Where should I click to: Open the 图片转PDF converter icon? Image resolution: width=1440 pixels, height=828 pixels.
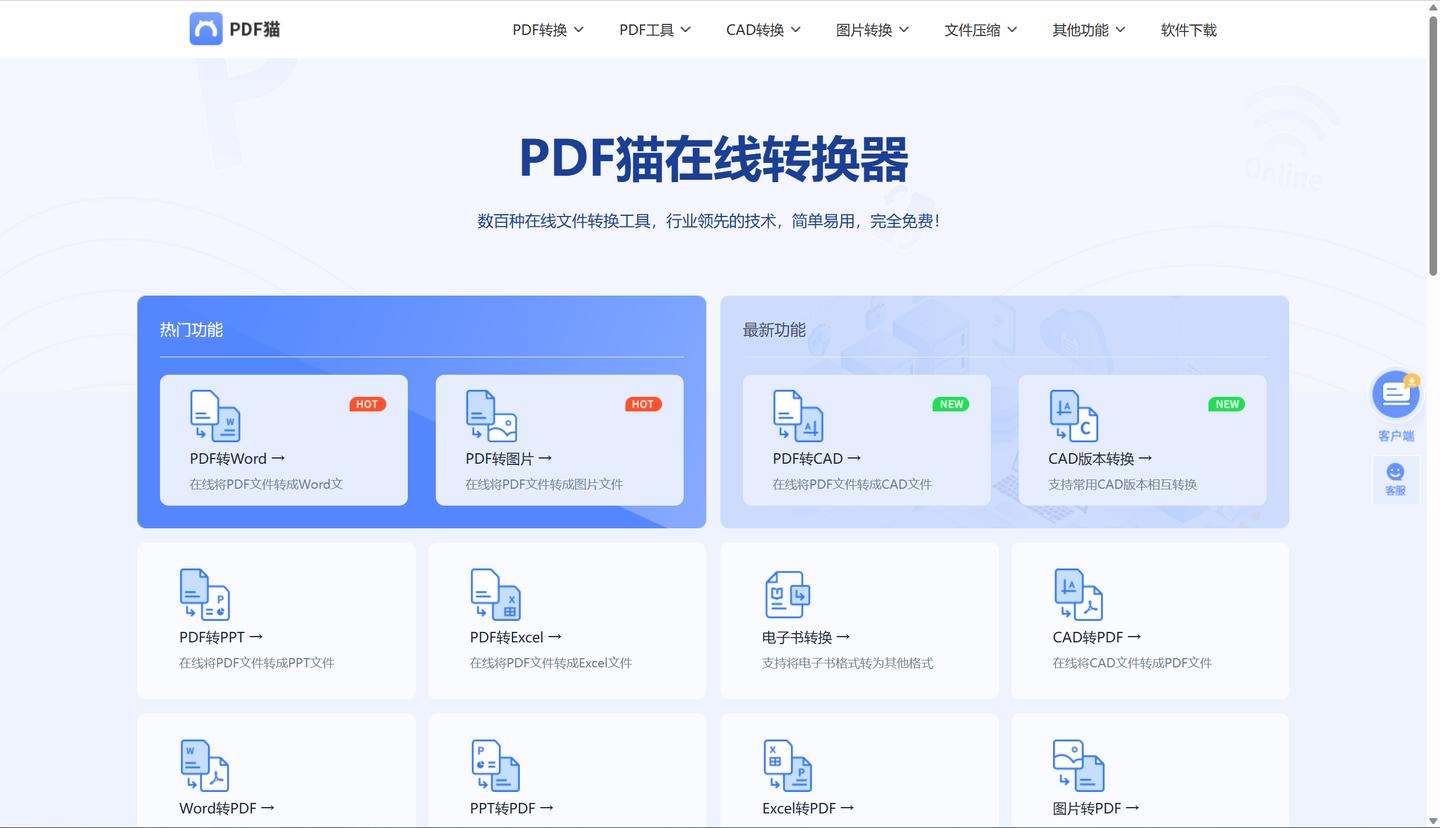pyautogui.click(x=1077, y=766)
